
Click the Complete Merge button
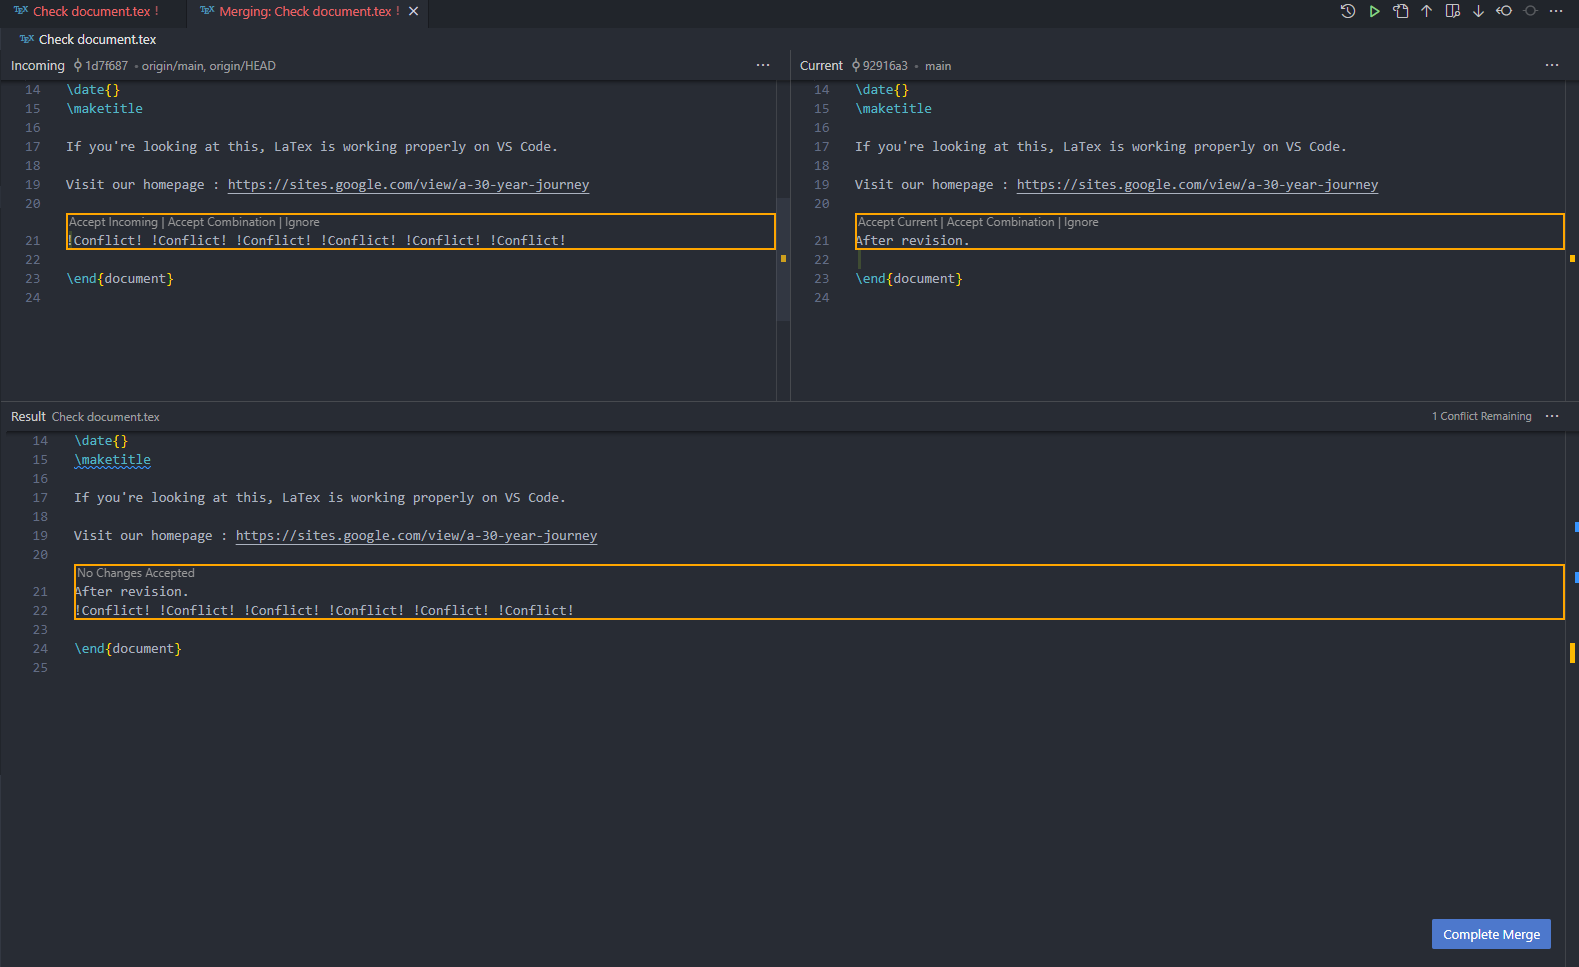(1491, 934)
